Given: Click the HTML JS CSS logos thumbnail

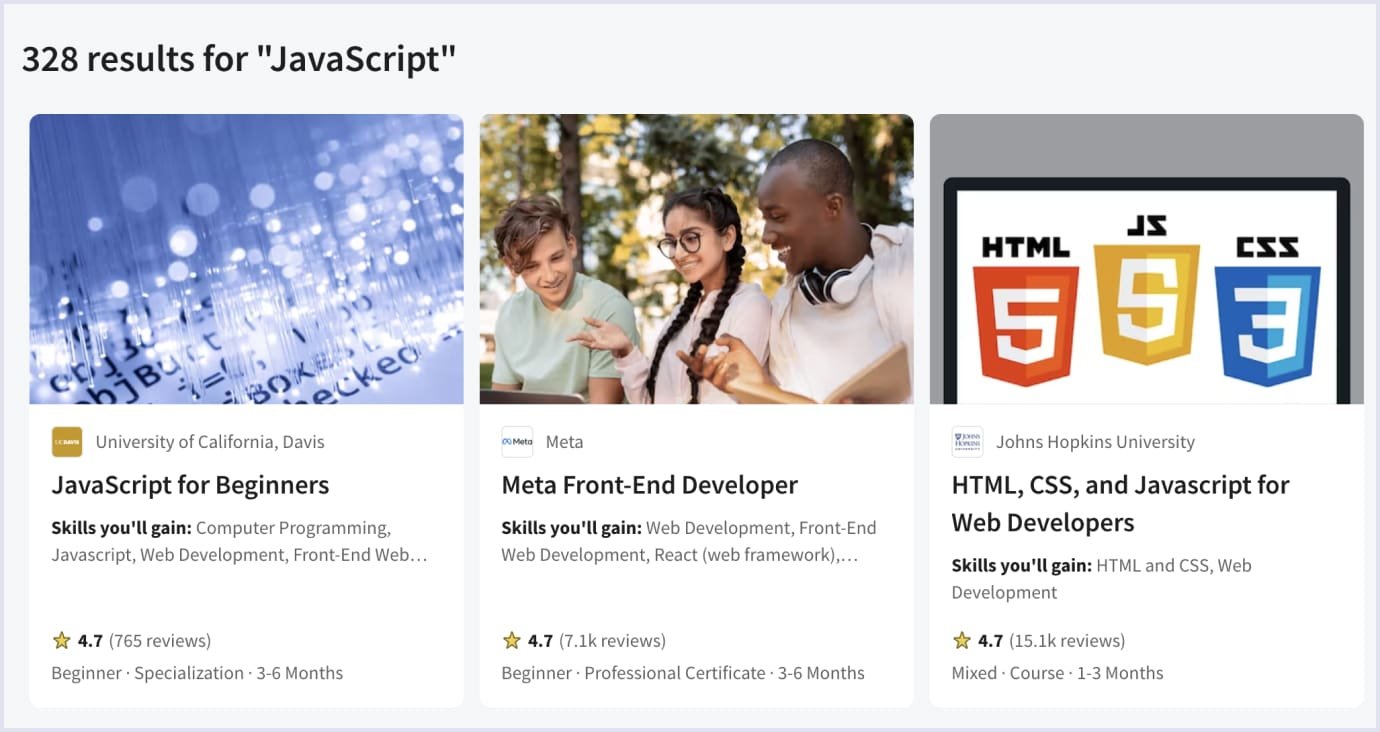Looking at the screenshot, I should pos(1147,259).
